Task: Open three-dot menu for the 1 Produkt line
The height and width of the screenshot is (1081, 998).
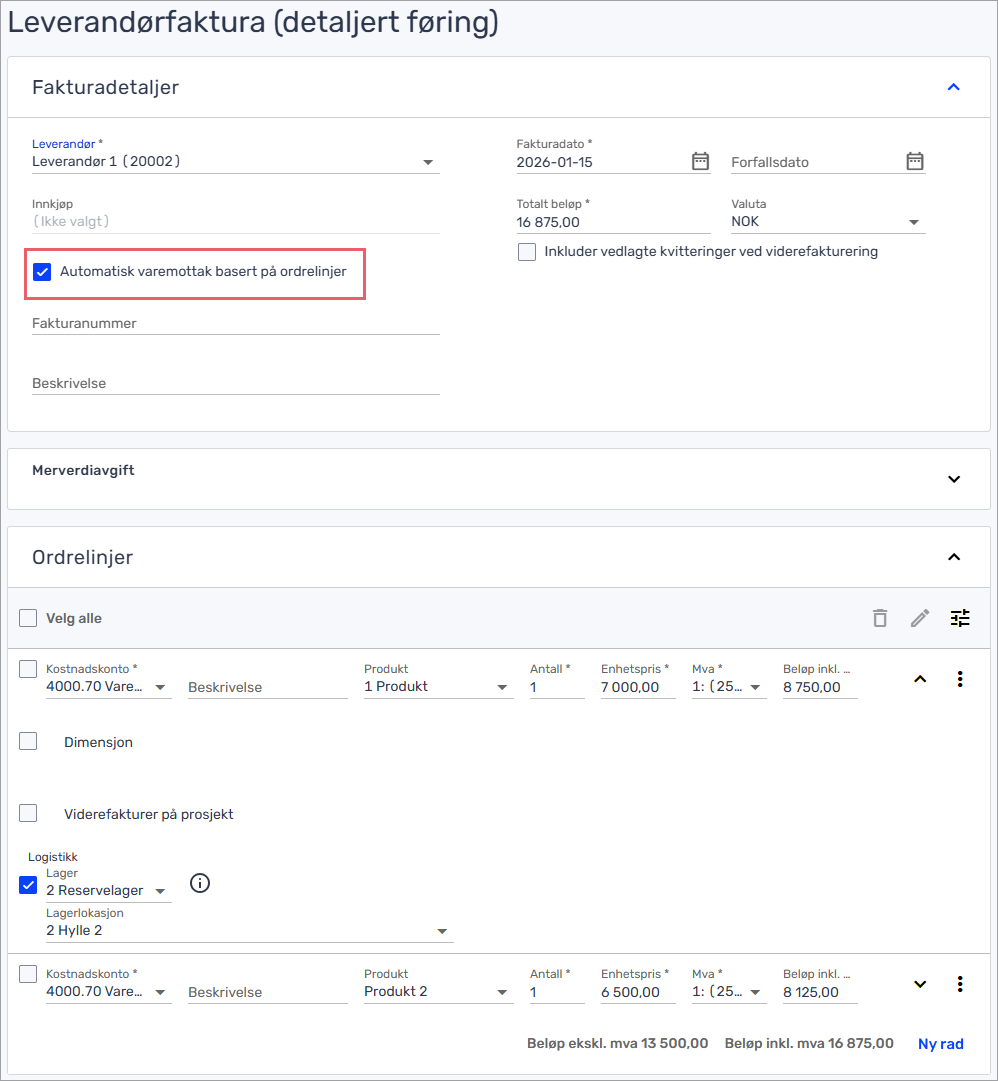Action: [960, 679]
